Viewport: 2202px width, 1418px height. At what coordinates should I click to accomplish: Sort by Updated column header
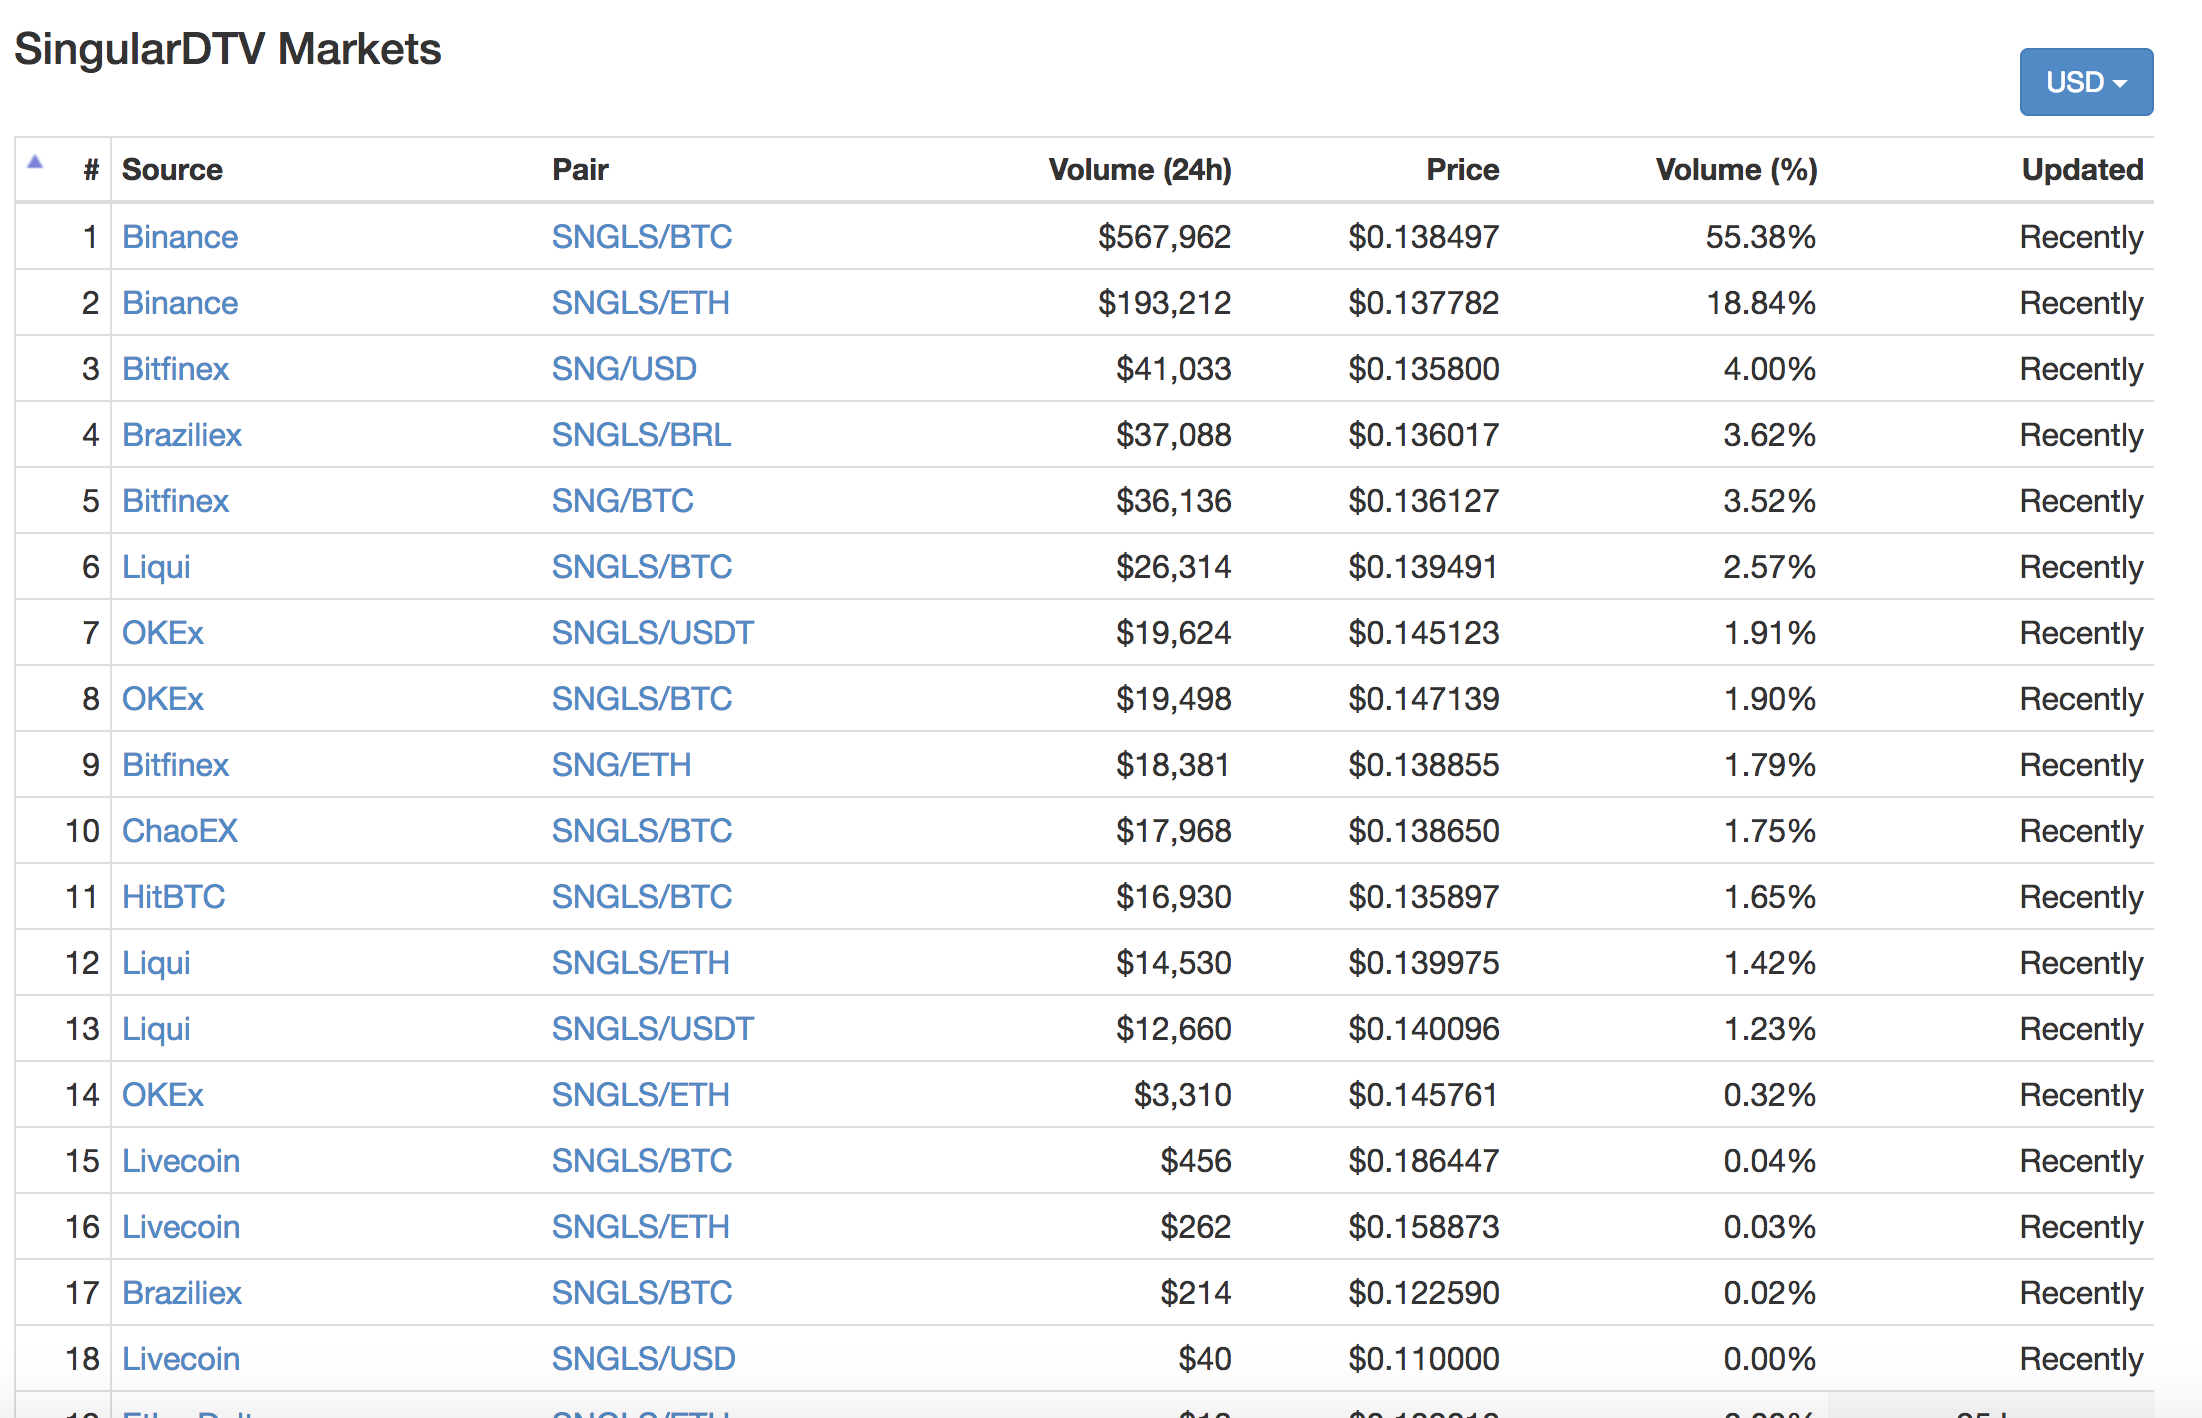point(2082,169)
